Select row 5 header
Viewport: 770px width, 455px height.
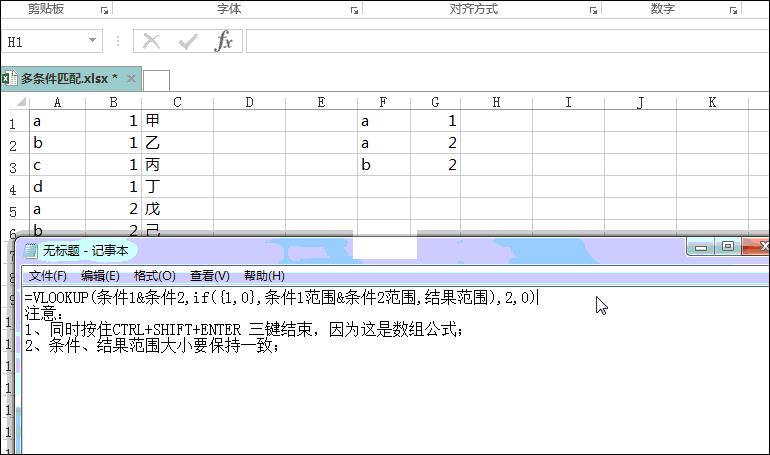(13, 210)
